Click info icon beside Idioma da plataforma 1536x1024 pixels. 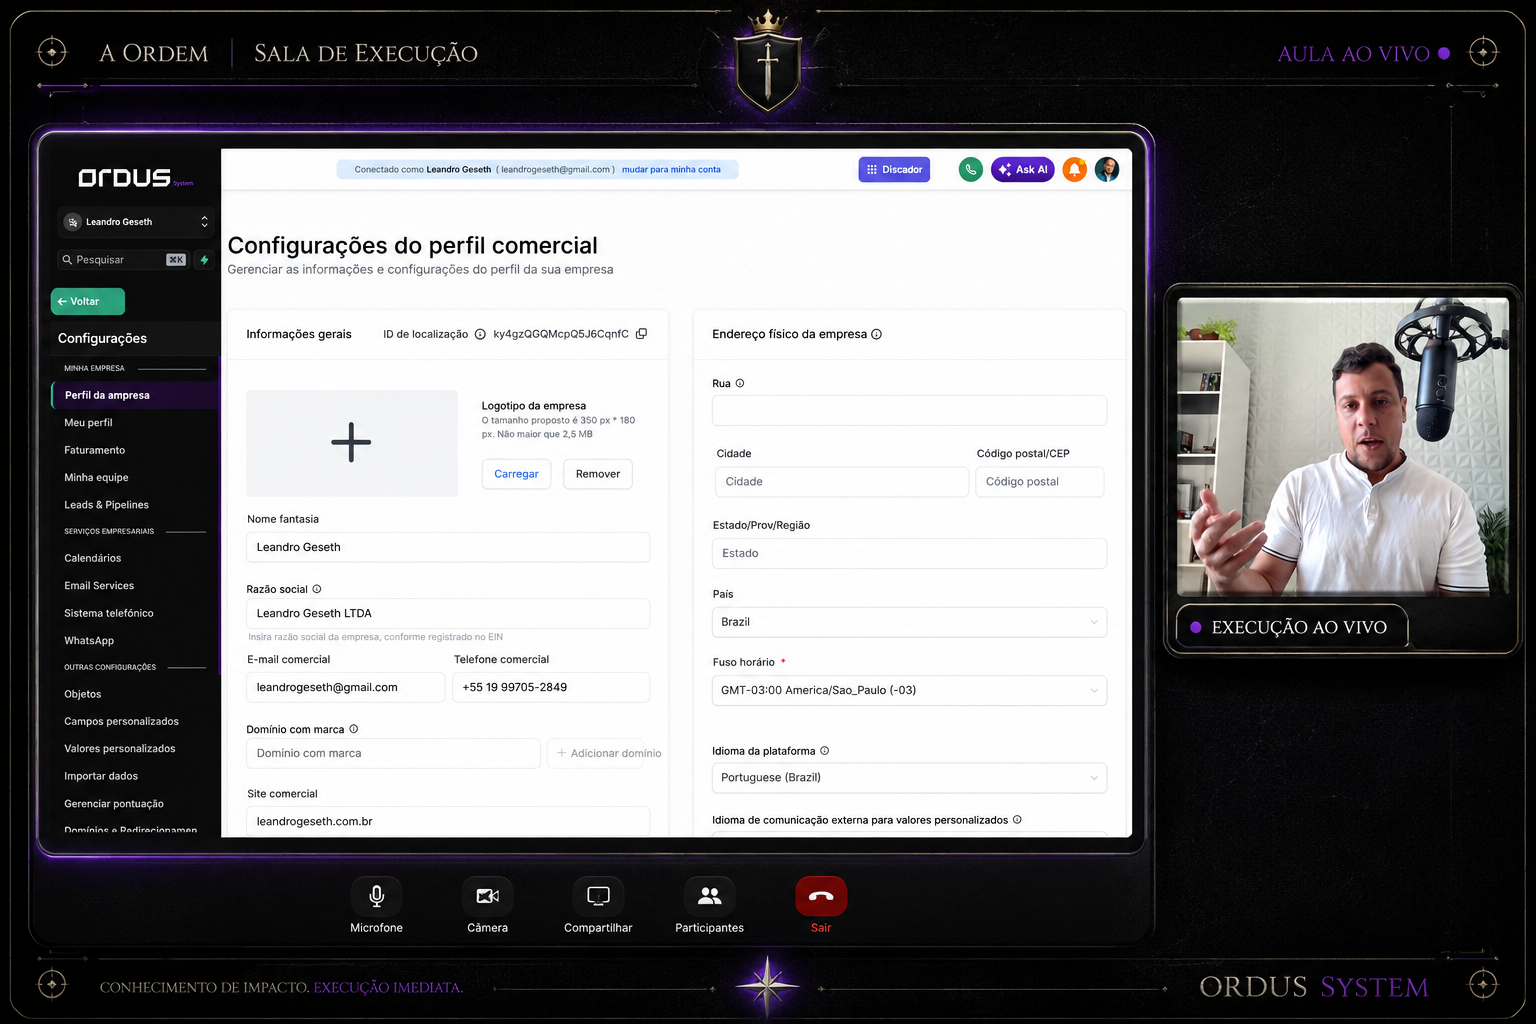pos(825,751)
